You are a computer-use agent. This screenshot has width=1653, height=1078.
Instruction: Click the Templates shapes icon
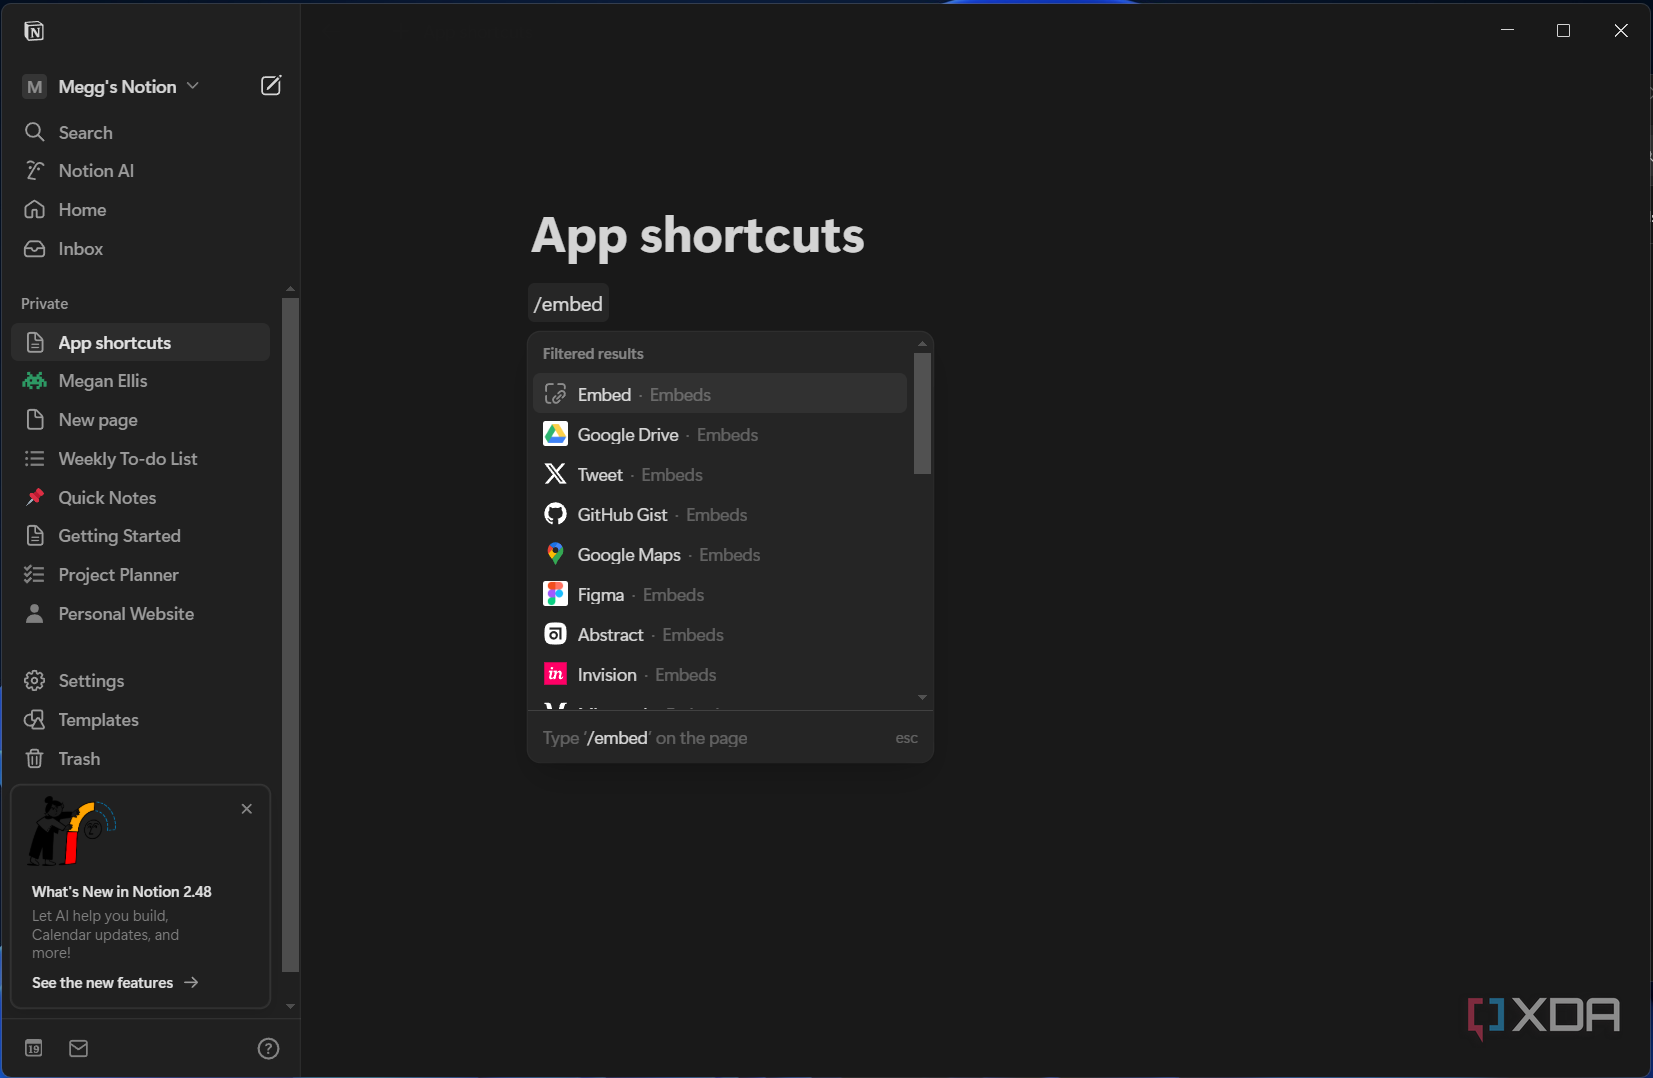coord(35,720)
